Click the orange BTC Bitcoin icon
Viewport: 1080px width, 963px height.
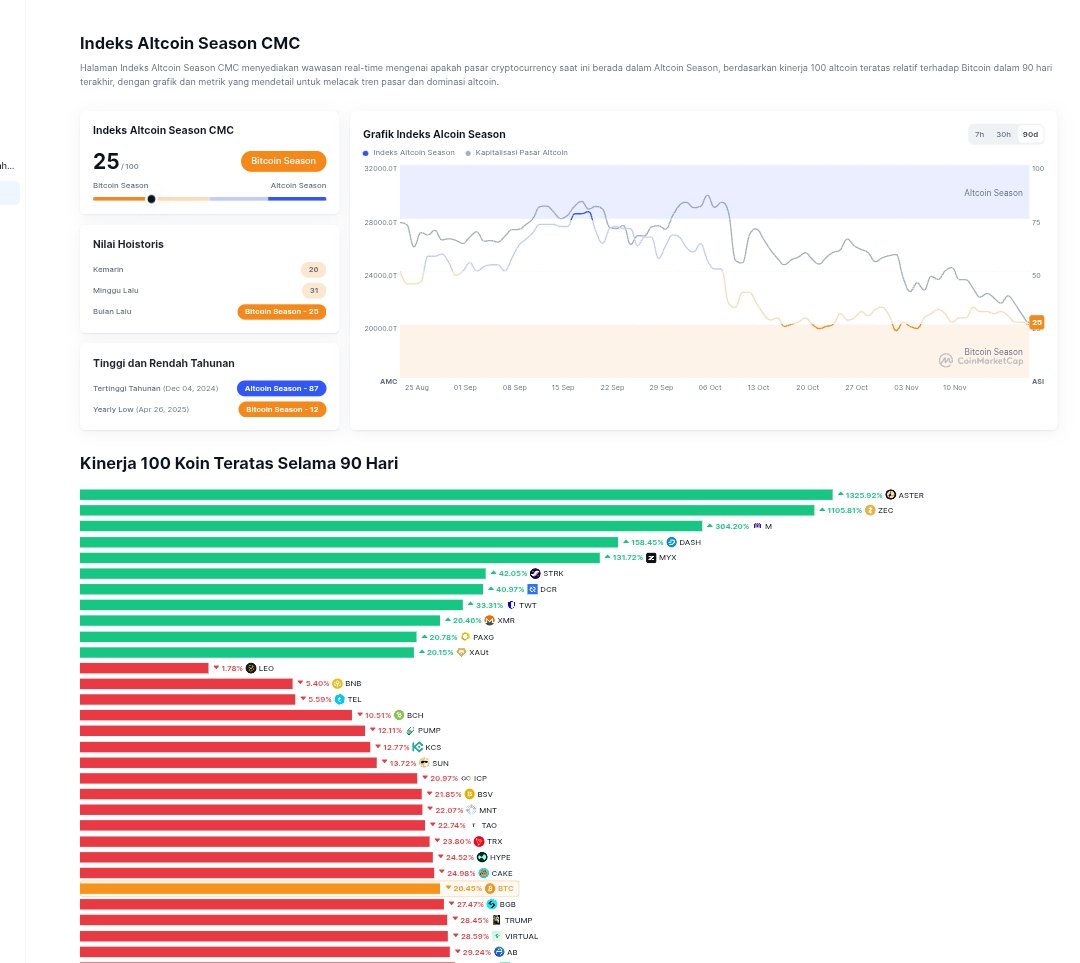click(x=490, y=888)
